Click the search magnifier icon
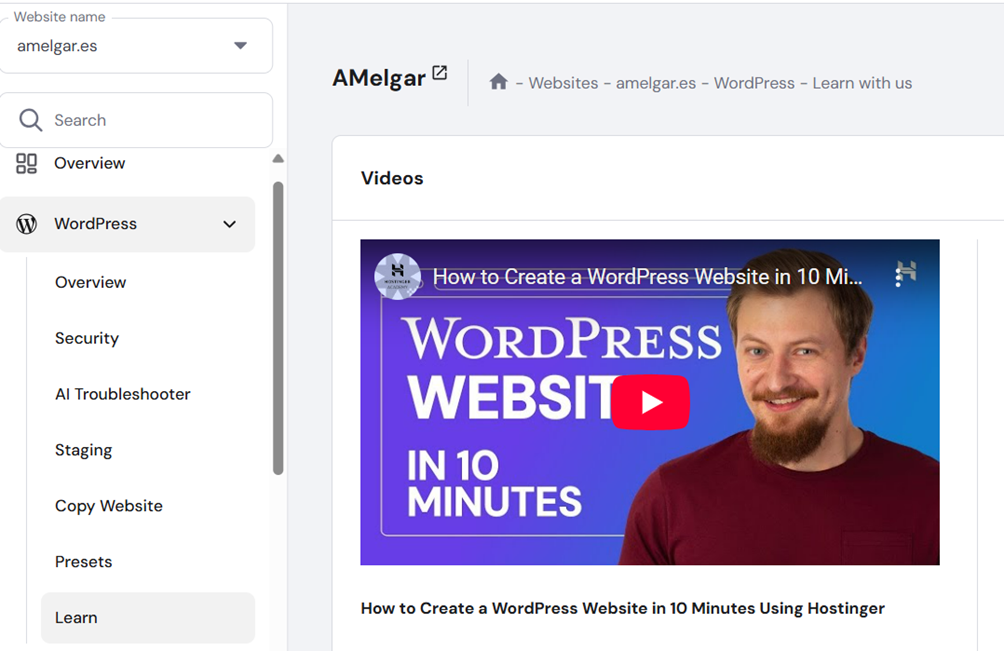The image size is (1004, 651). [x=31, y=120]
